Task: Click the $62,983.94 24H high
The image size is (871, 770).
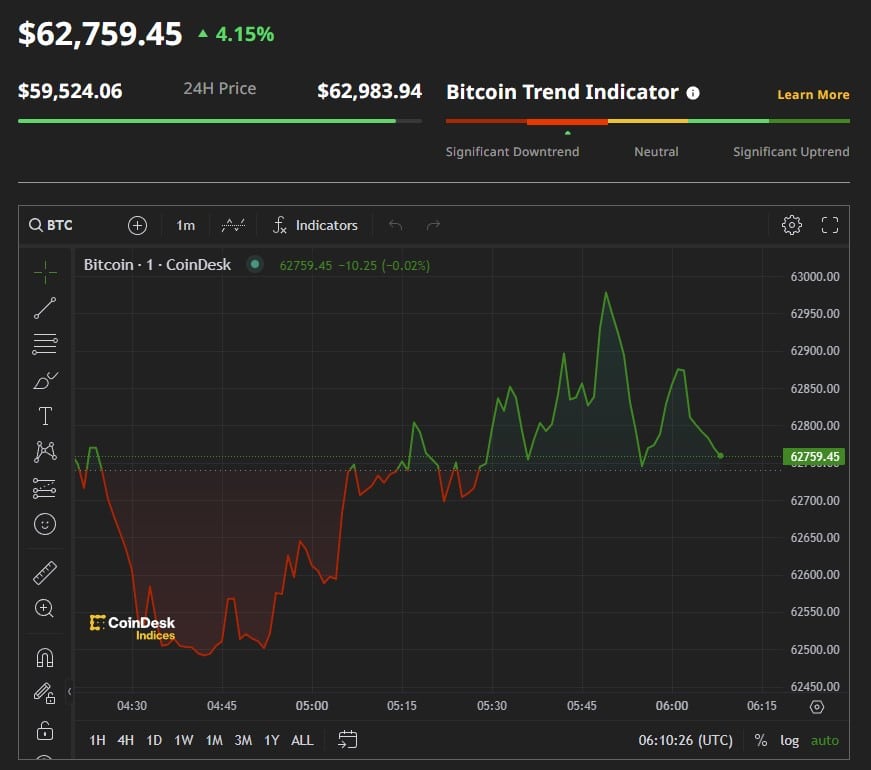Action: coord(369,91)
